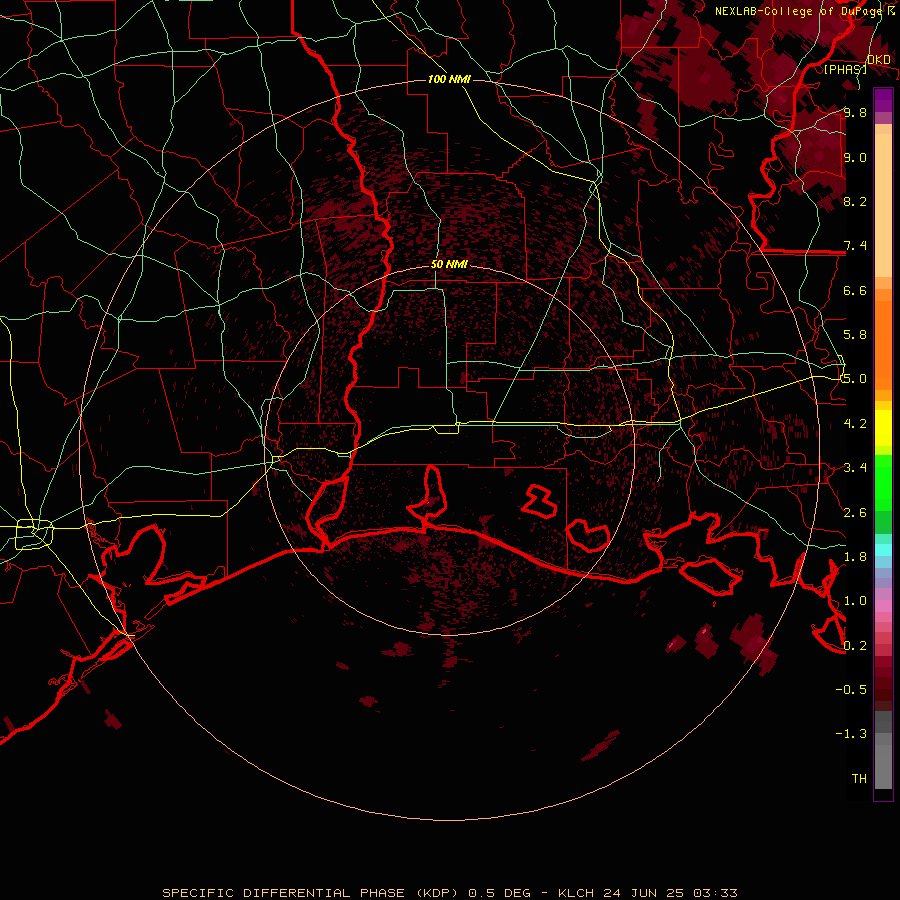
Task: Click the 1.0 value on the scale
Action: [855, 601]
